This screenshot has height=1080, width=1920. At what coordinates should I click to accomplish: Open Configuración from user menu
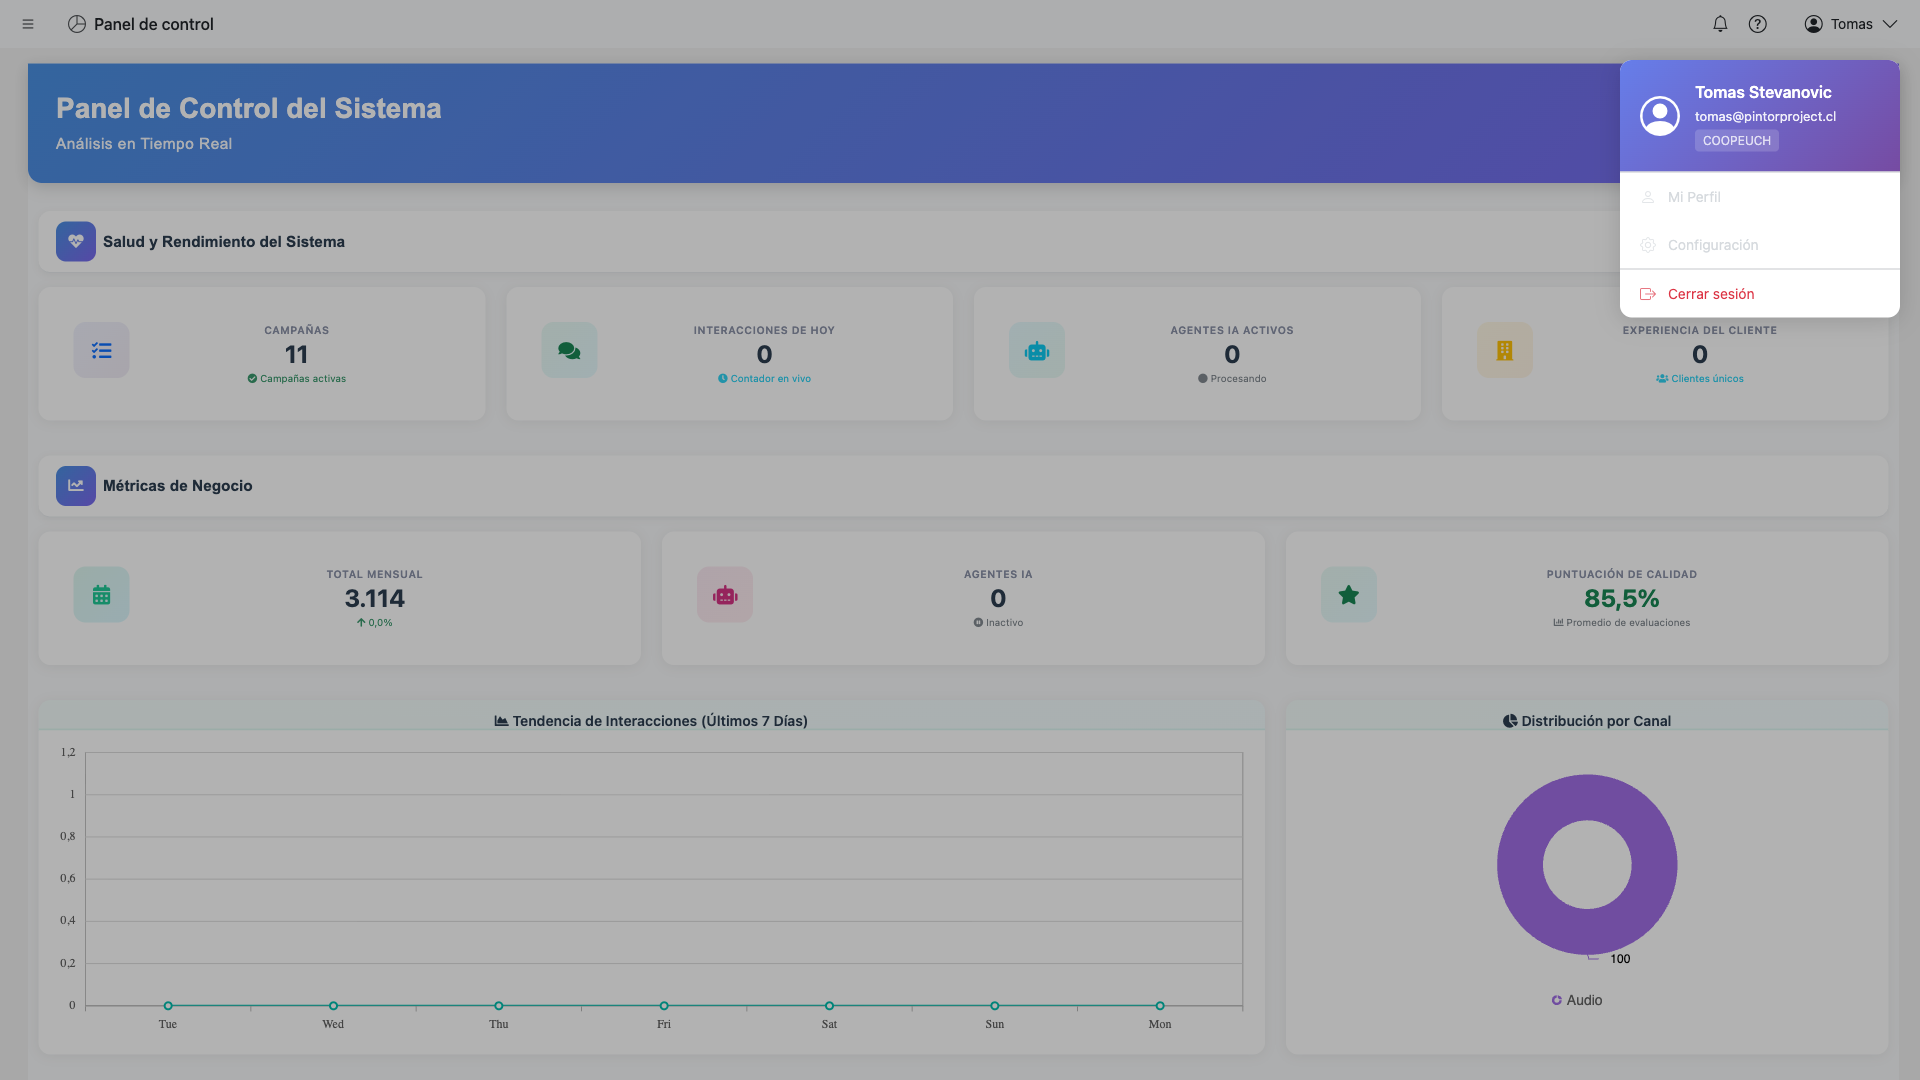click(x=1712, y=245)
